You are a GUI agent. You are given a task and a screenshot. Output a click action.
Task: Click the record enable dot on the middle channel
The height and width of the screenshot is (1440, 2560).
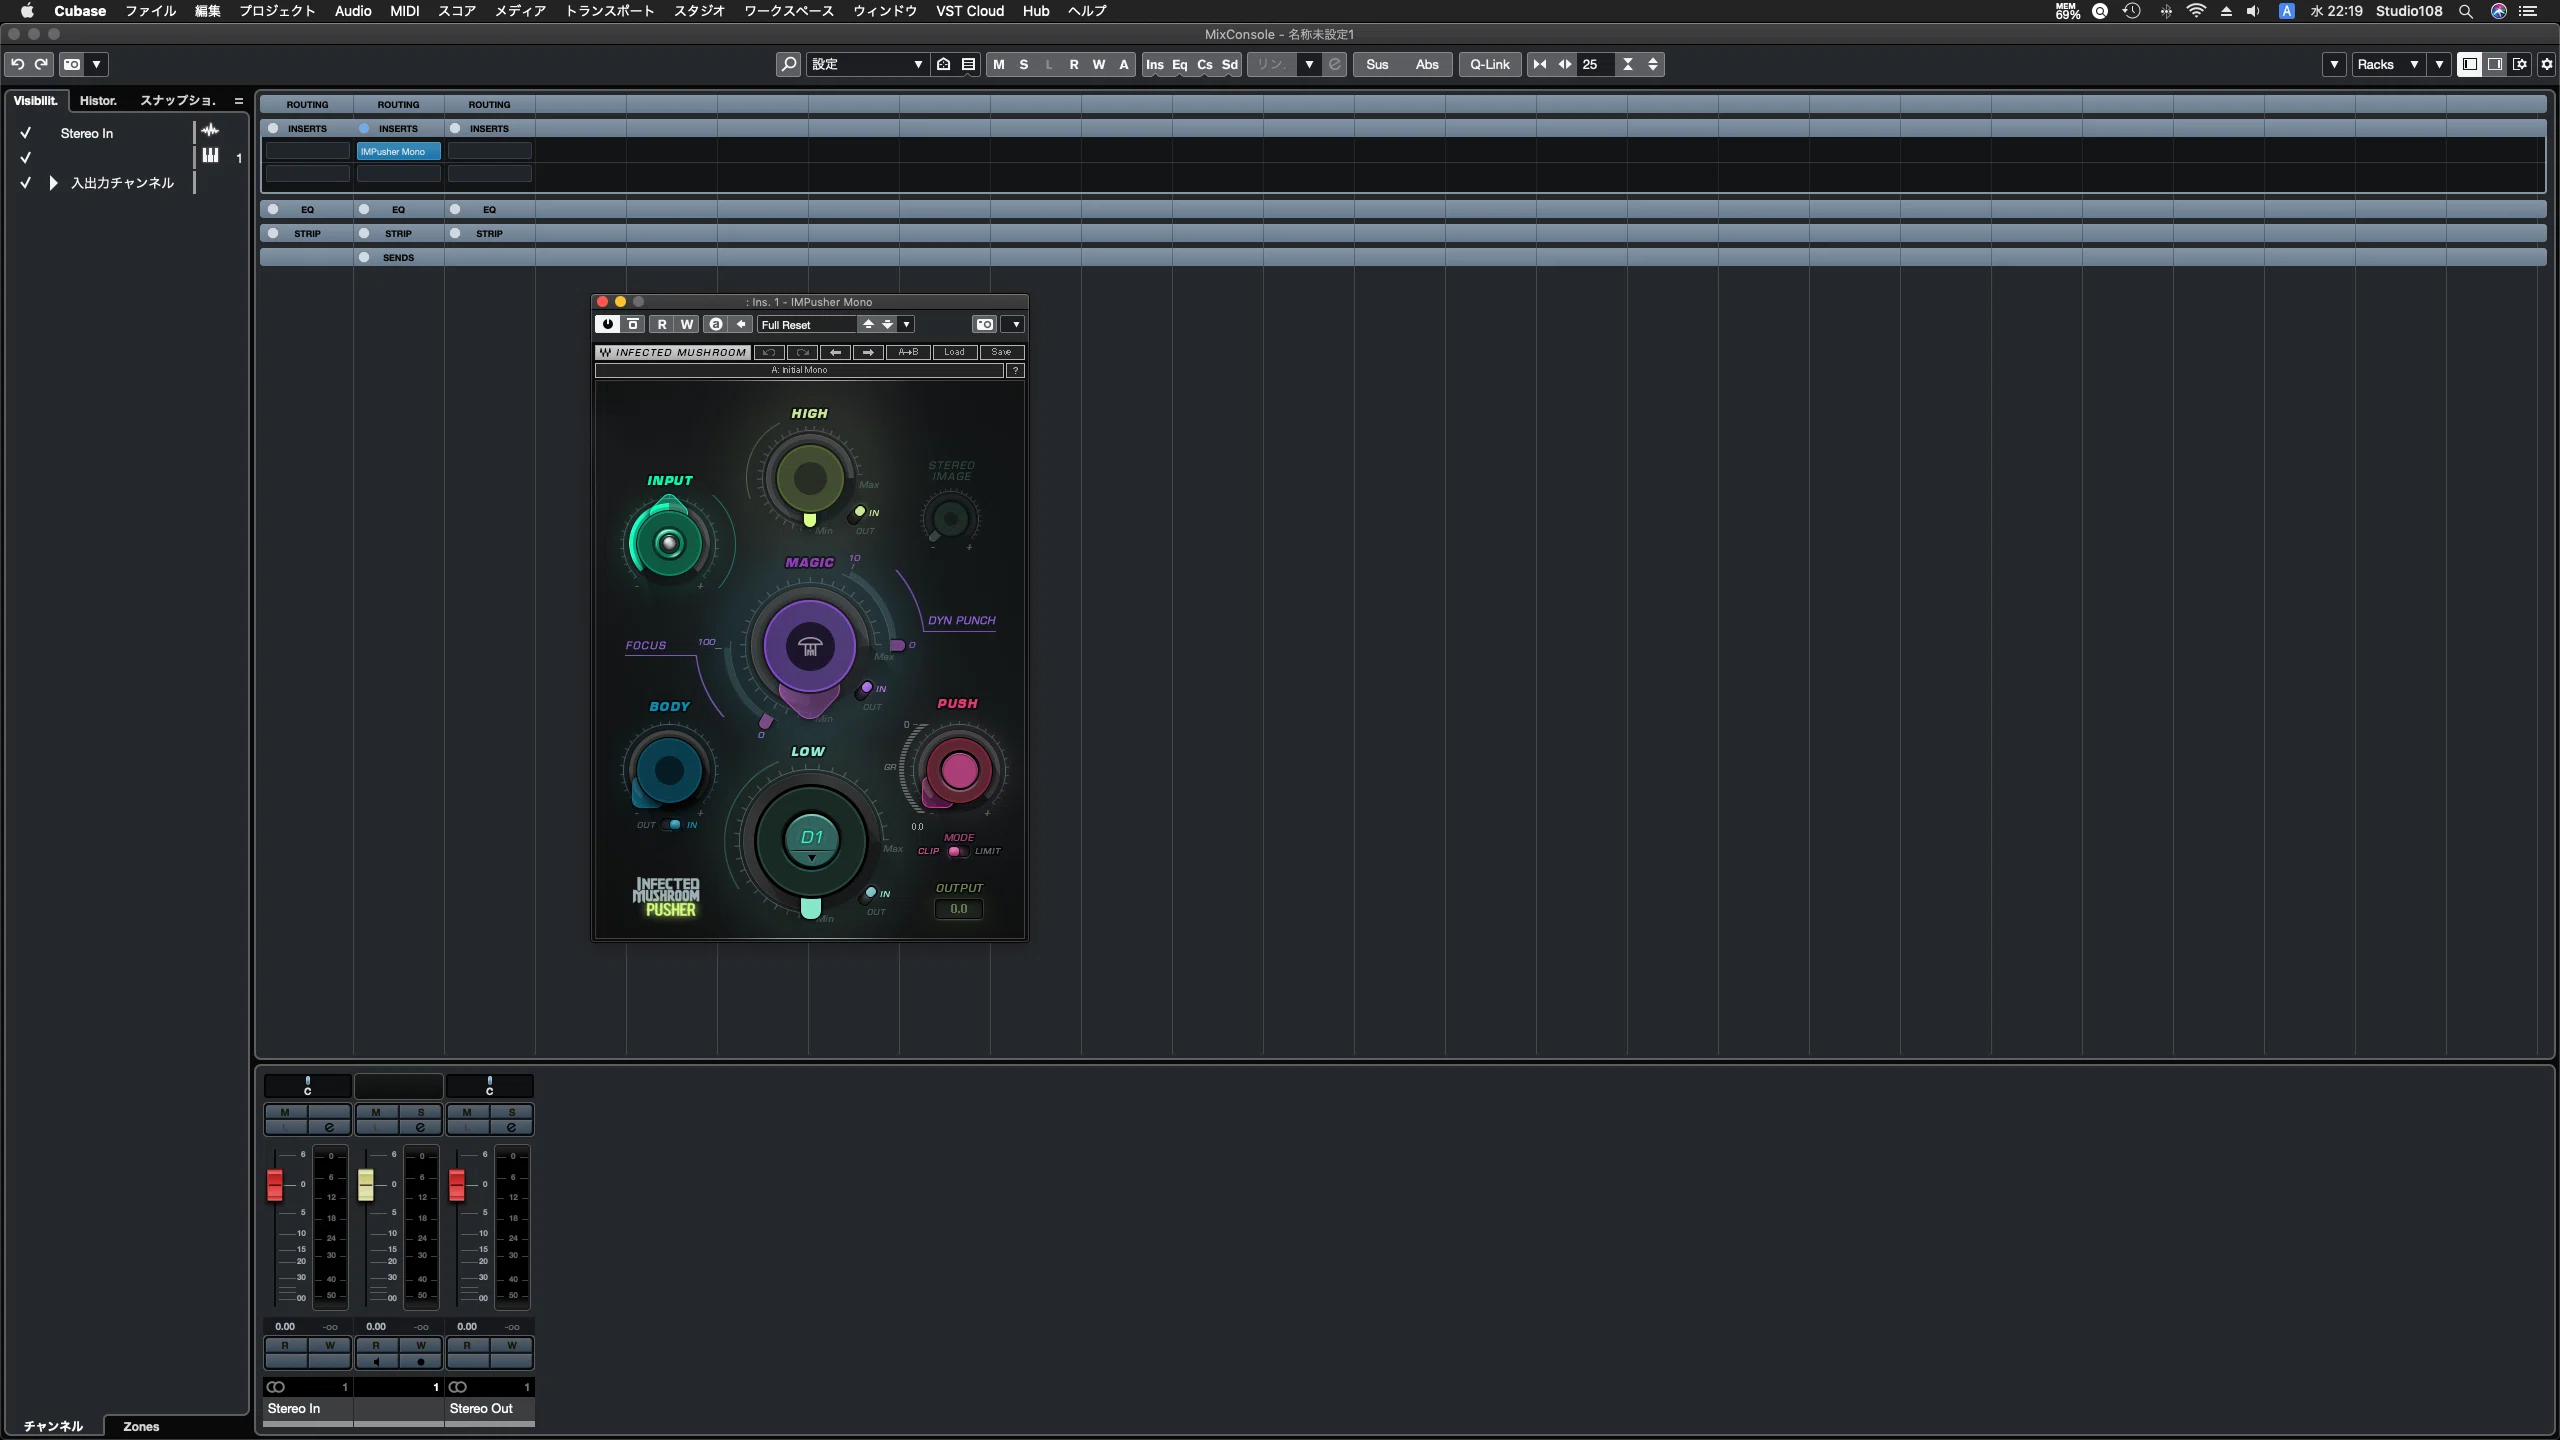pyautogui.click(x=420, y=1361)
